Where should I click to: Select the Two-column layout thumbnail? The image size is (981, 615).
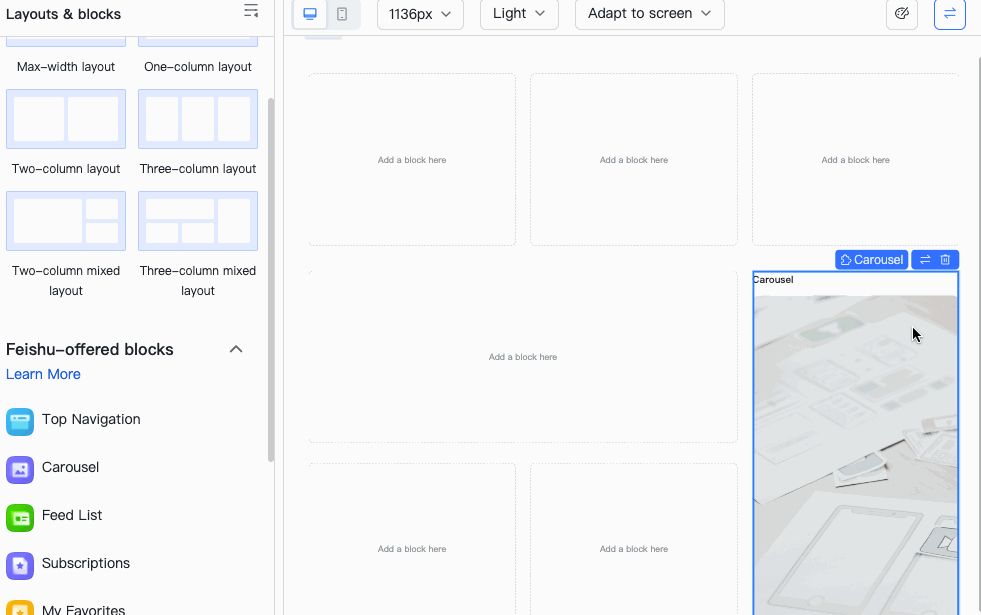click(65, 119)
